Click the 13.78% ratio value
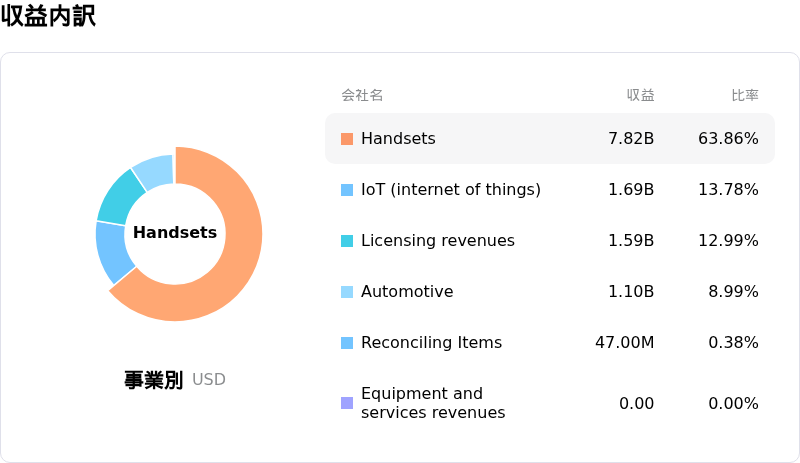This screenshot has width=800, height=463. pyautogui.click(x=728, y=189)
